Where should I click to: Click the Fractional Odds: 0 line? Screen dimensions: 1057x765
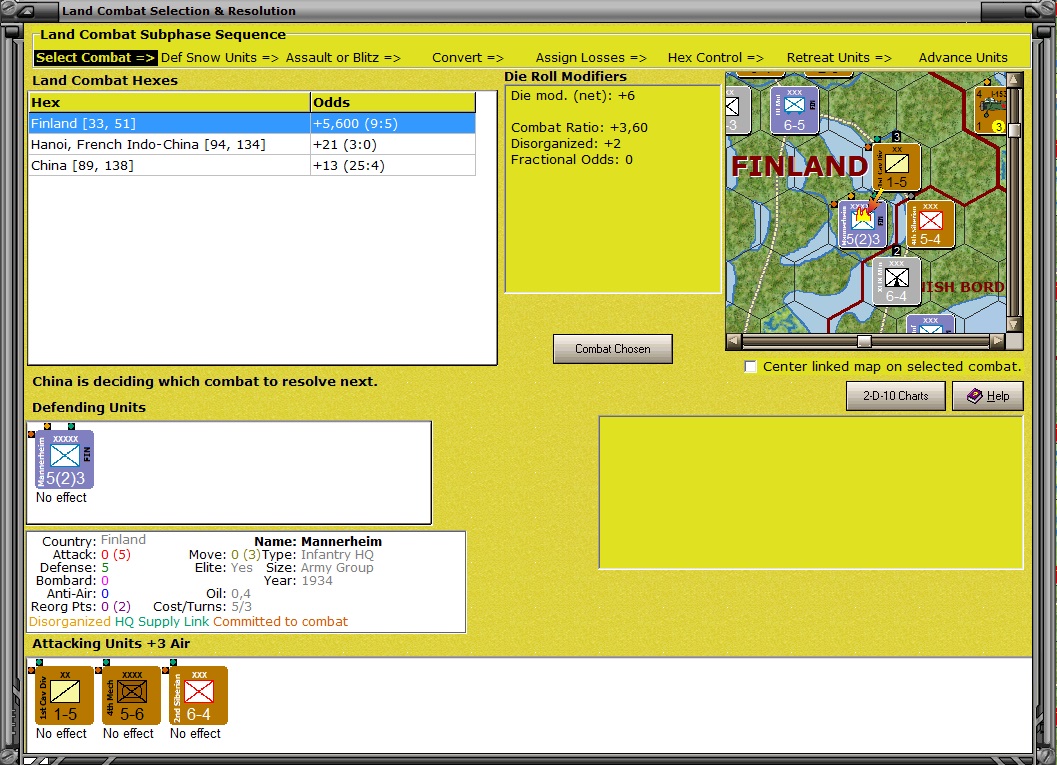pos(572,160)
